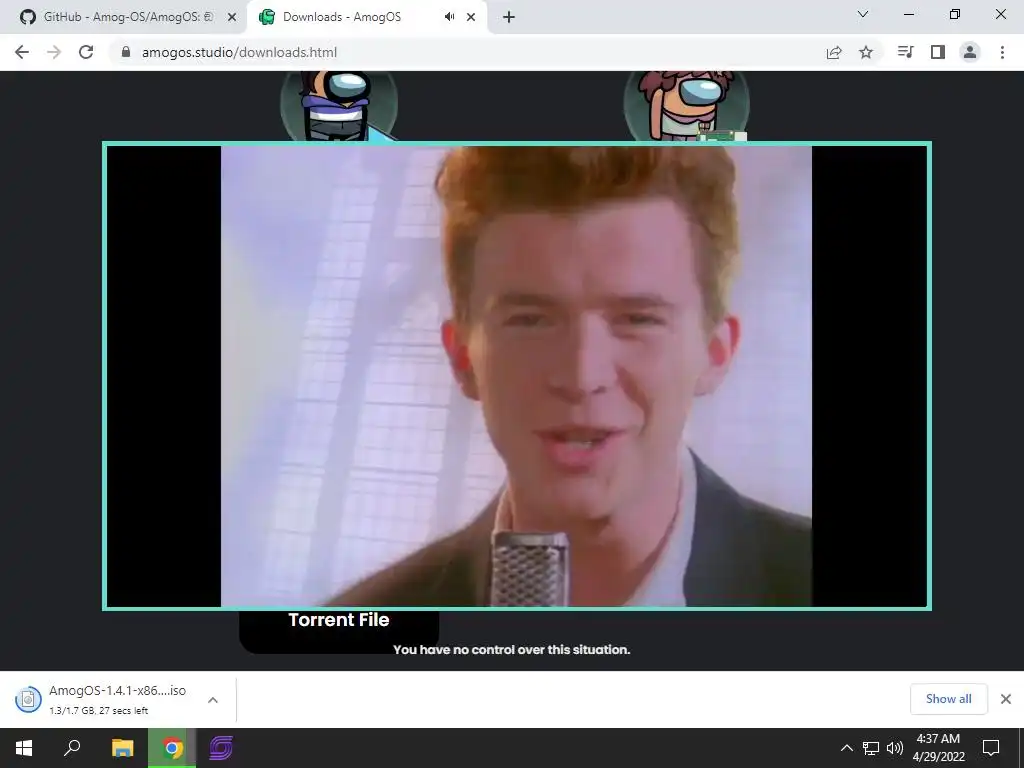Open a new browser tab
The height and width of the screenshot is (768, 1024).
[x=509, y=17]
